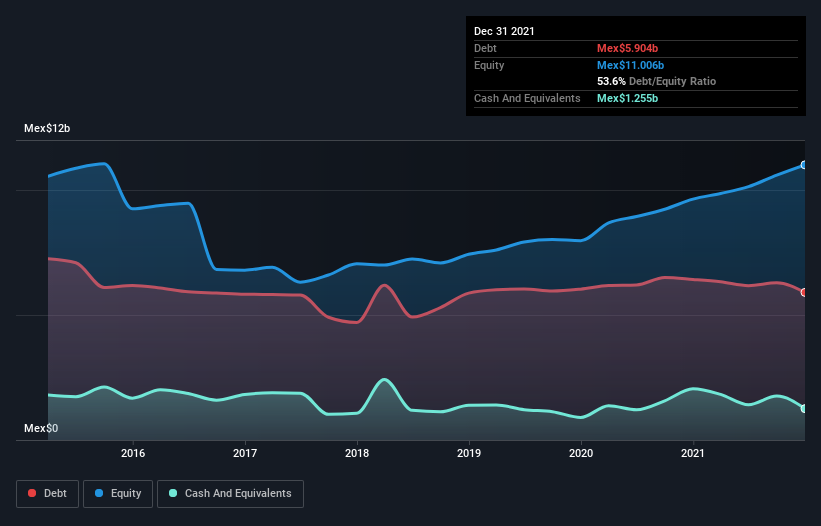This screenshot has width=821, height=526.
Task: Click the Mex$1.255b cash value
Action: 627,98
